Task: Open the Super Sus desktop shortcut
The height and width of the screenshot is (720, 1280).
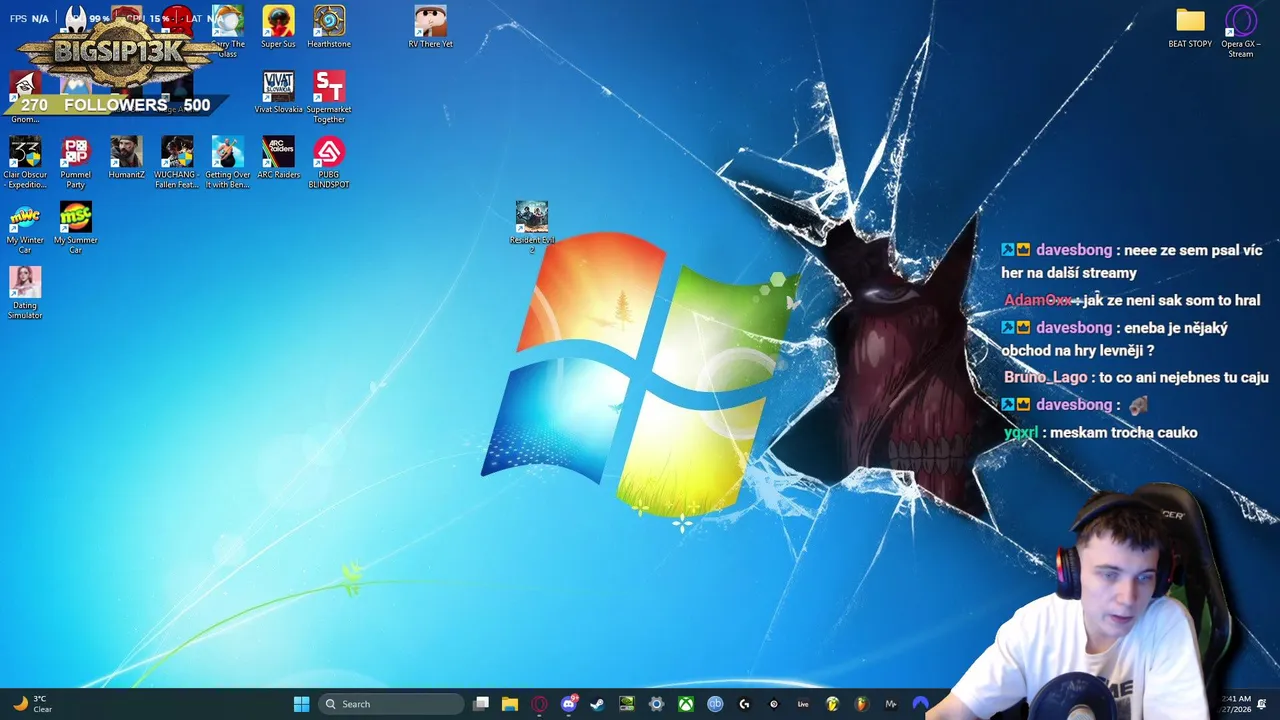Action: [x=278, y=27]
